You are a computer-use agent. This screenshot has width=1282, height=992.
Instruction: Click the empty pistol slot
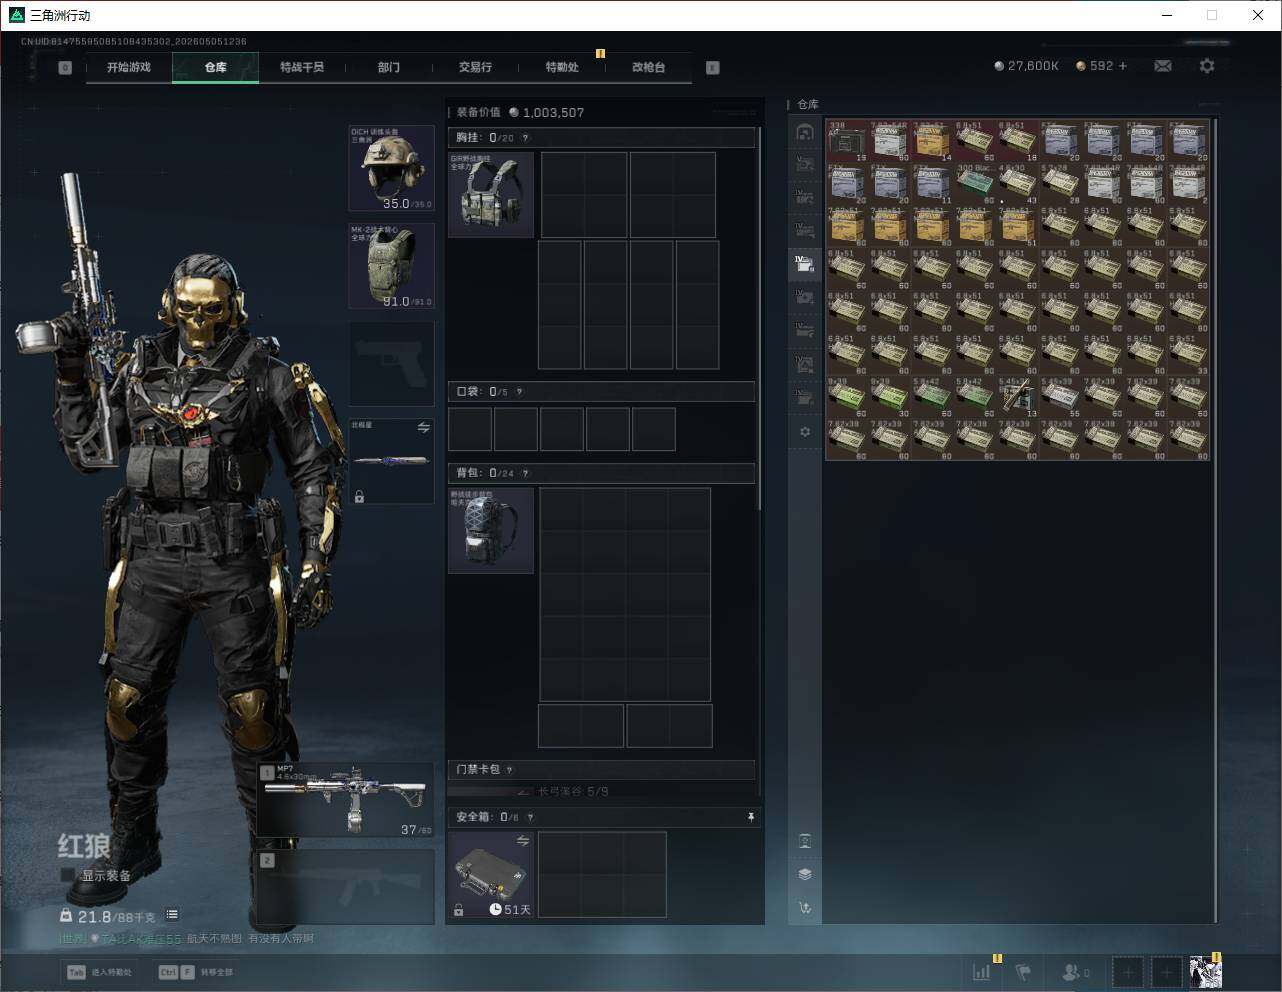(391, 363)
